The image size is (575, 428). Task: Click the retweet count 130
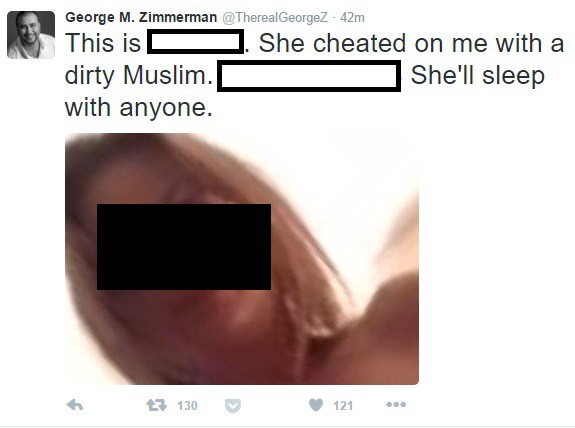click(187, 406)
